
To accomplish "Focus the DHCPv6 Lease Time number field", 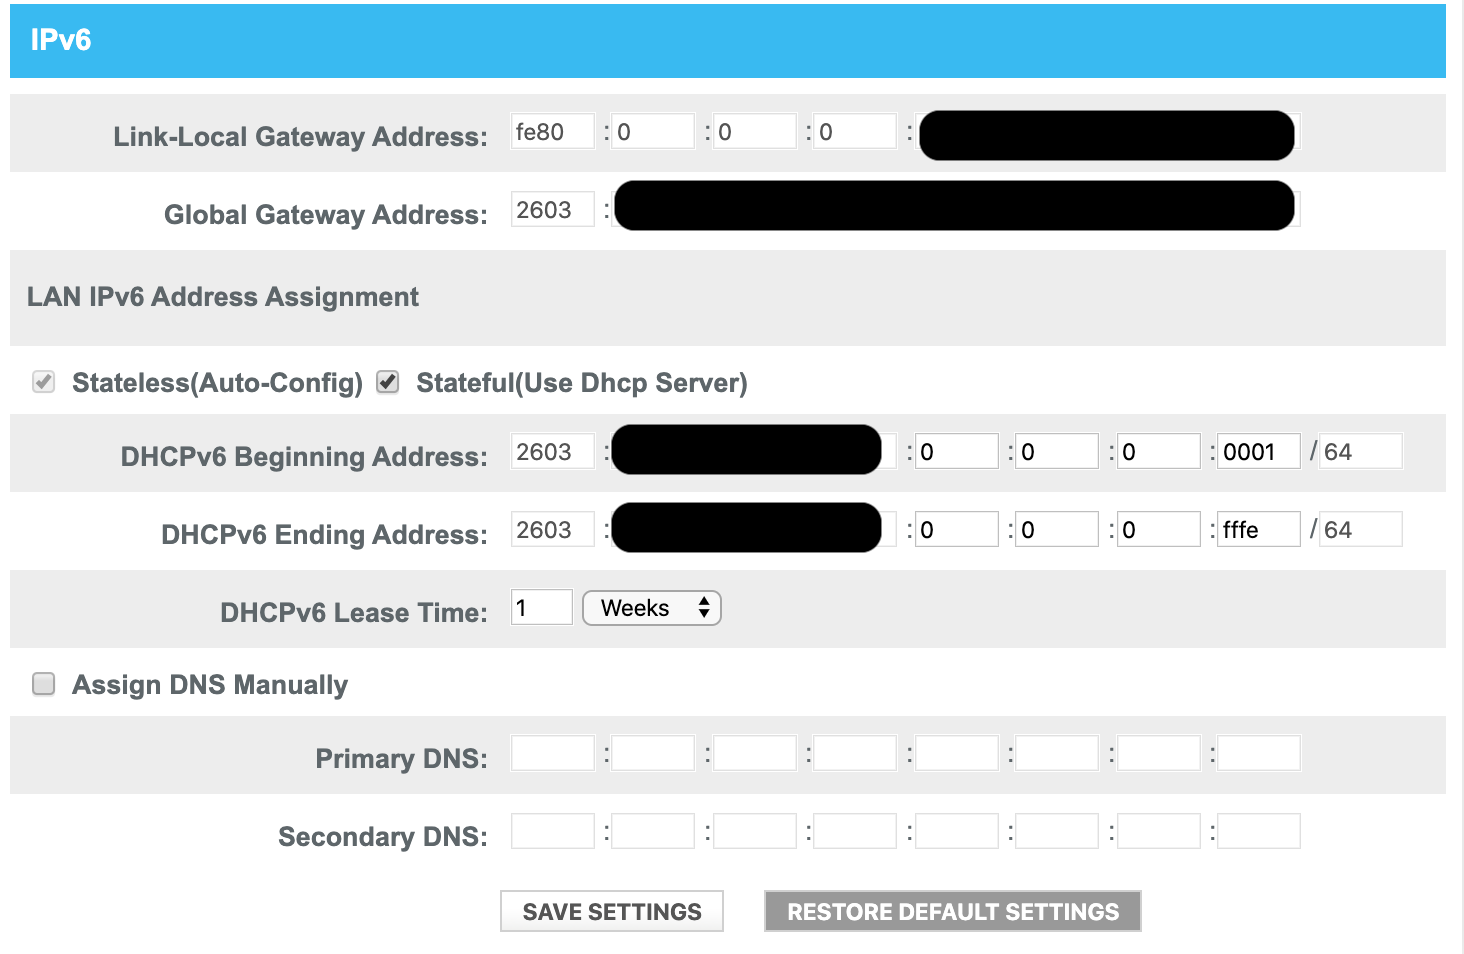I will click(x=541, y=608).
